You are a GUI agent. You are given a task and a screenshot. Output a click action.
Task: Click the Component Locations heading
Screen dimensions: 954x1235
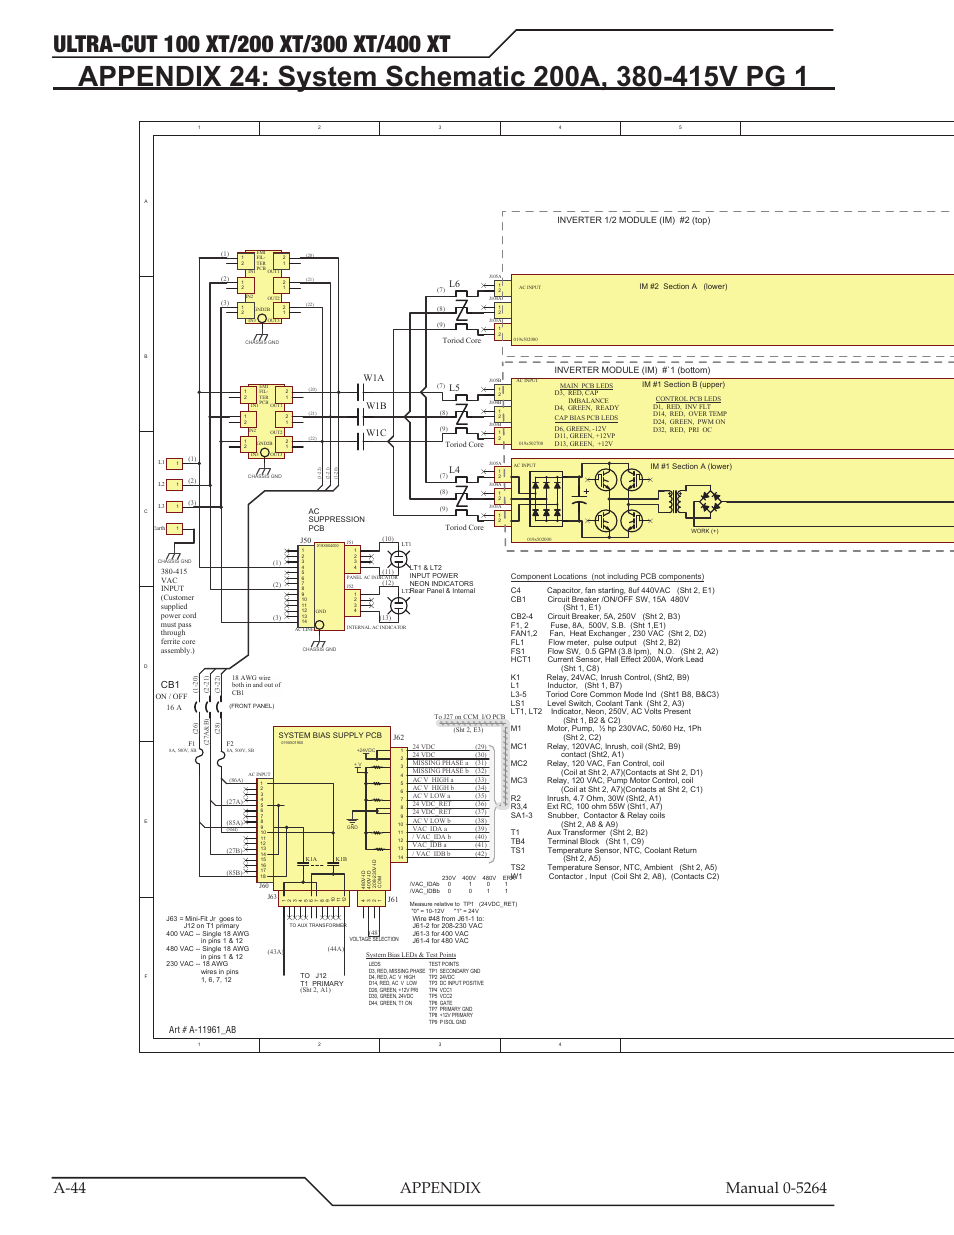(607, 576)
